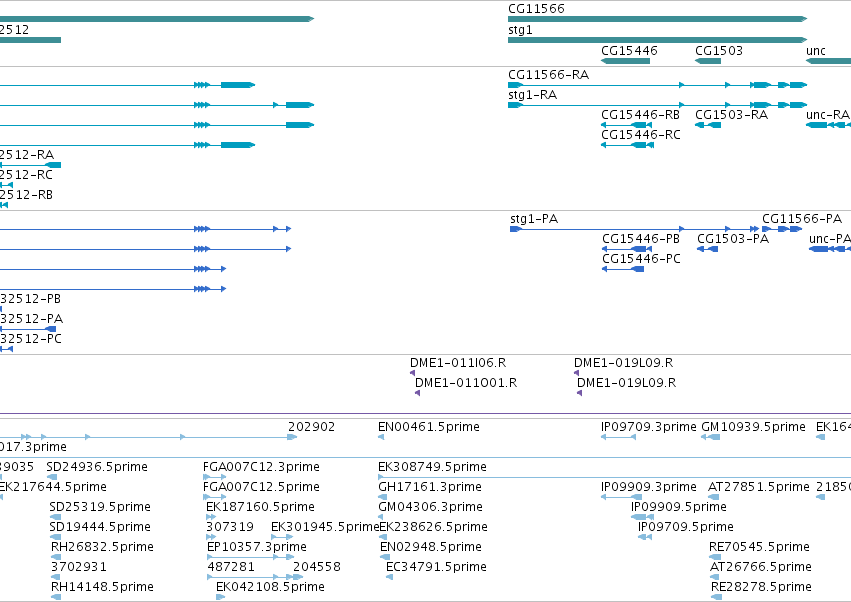
Task: Click 2512-RC transcript label
Action: point(26,175)
